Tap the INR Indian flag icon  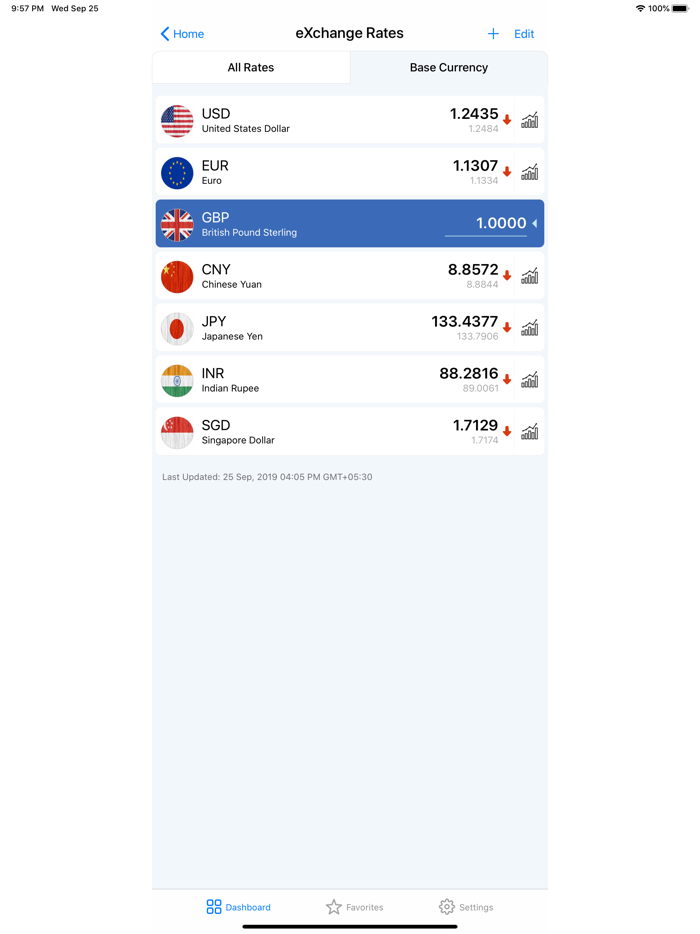point(177,380)
